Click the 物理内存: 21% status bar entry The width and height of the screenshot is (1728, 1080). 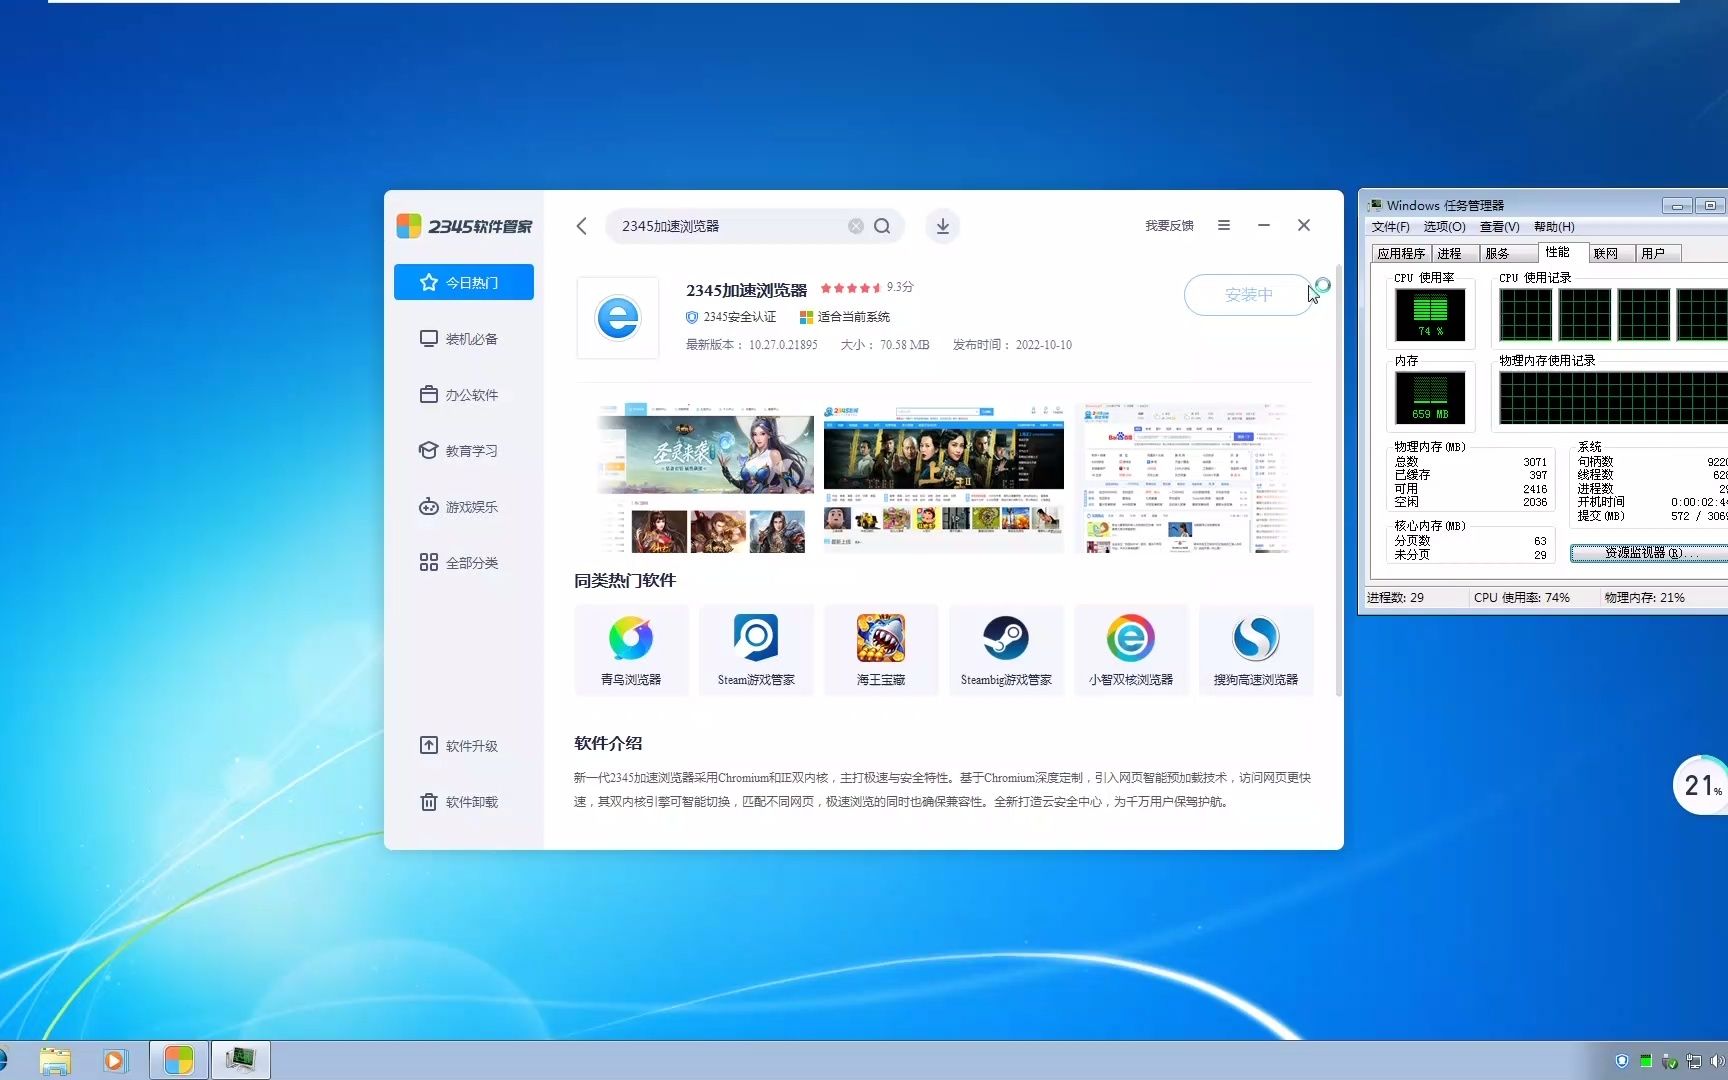(x=1645, y=597)
